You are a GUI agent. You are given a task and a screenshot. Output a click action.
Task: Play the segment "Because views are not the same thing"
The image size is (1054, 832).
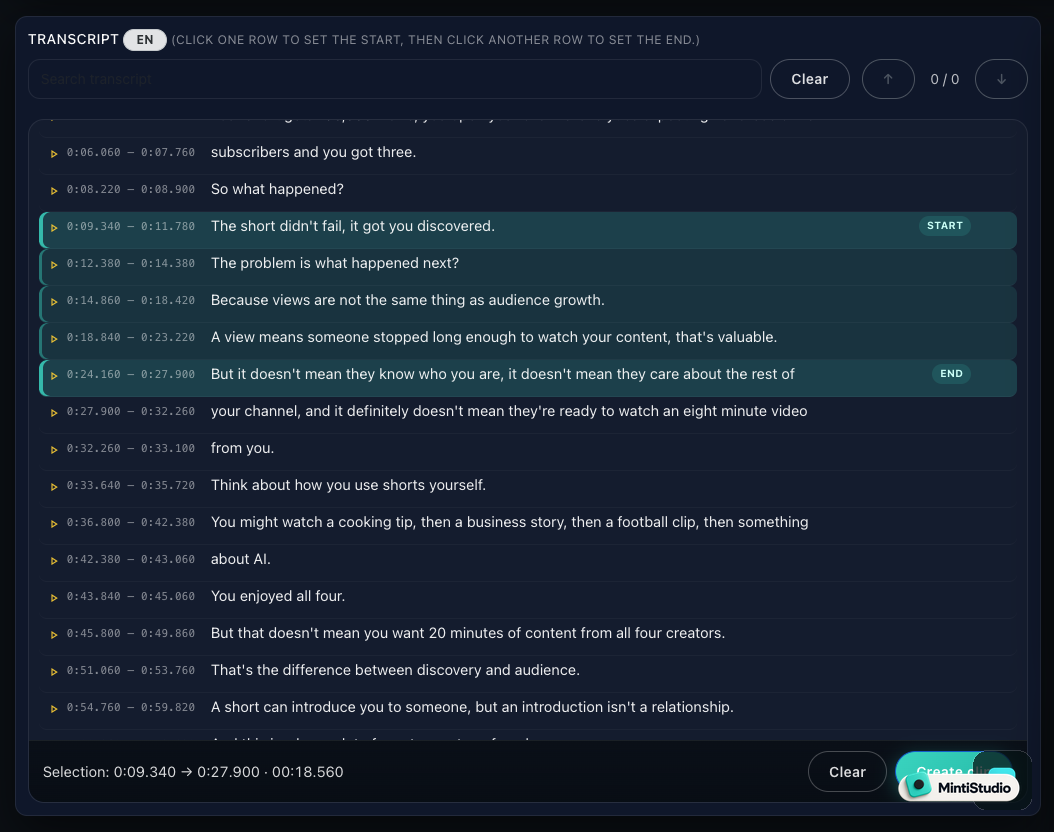point(54,302)
